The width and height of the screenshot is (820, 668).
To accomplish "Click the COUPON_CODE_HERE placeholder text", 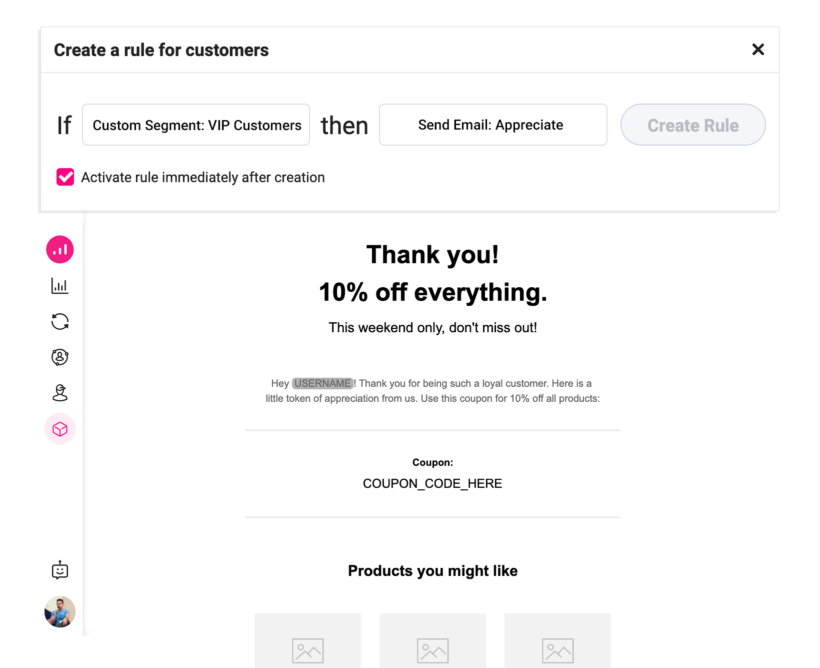I will (x=432, y=484).
